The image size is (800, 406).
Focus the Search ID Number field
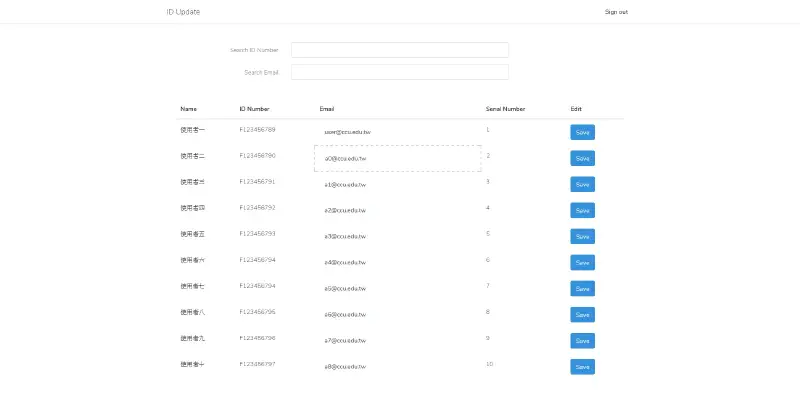click(x=399, y=50)
